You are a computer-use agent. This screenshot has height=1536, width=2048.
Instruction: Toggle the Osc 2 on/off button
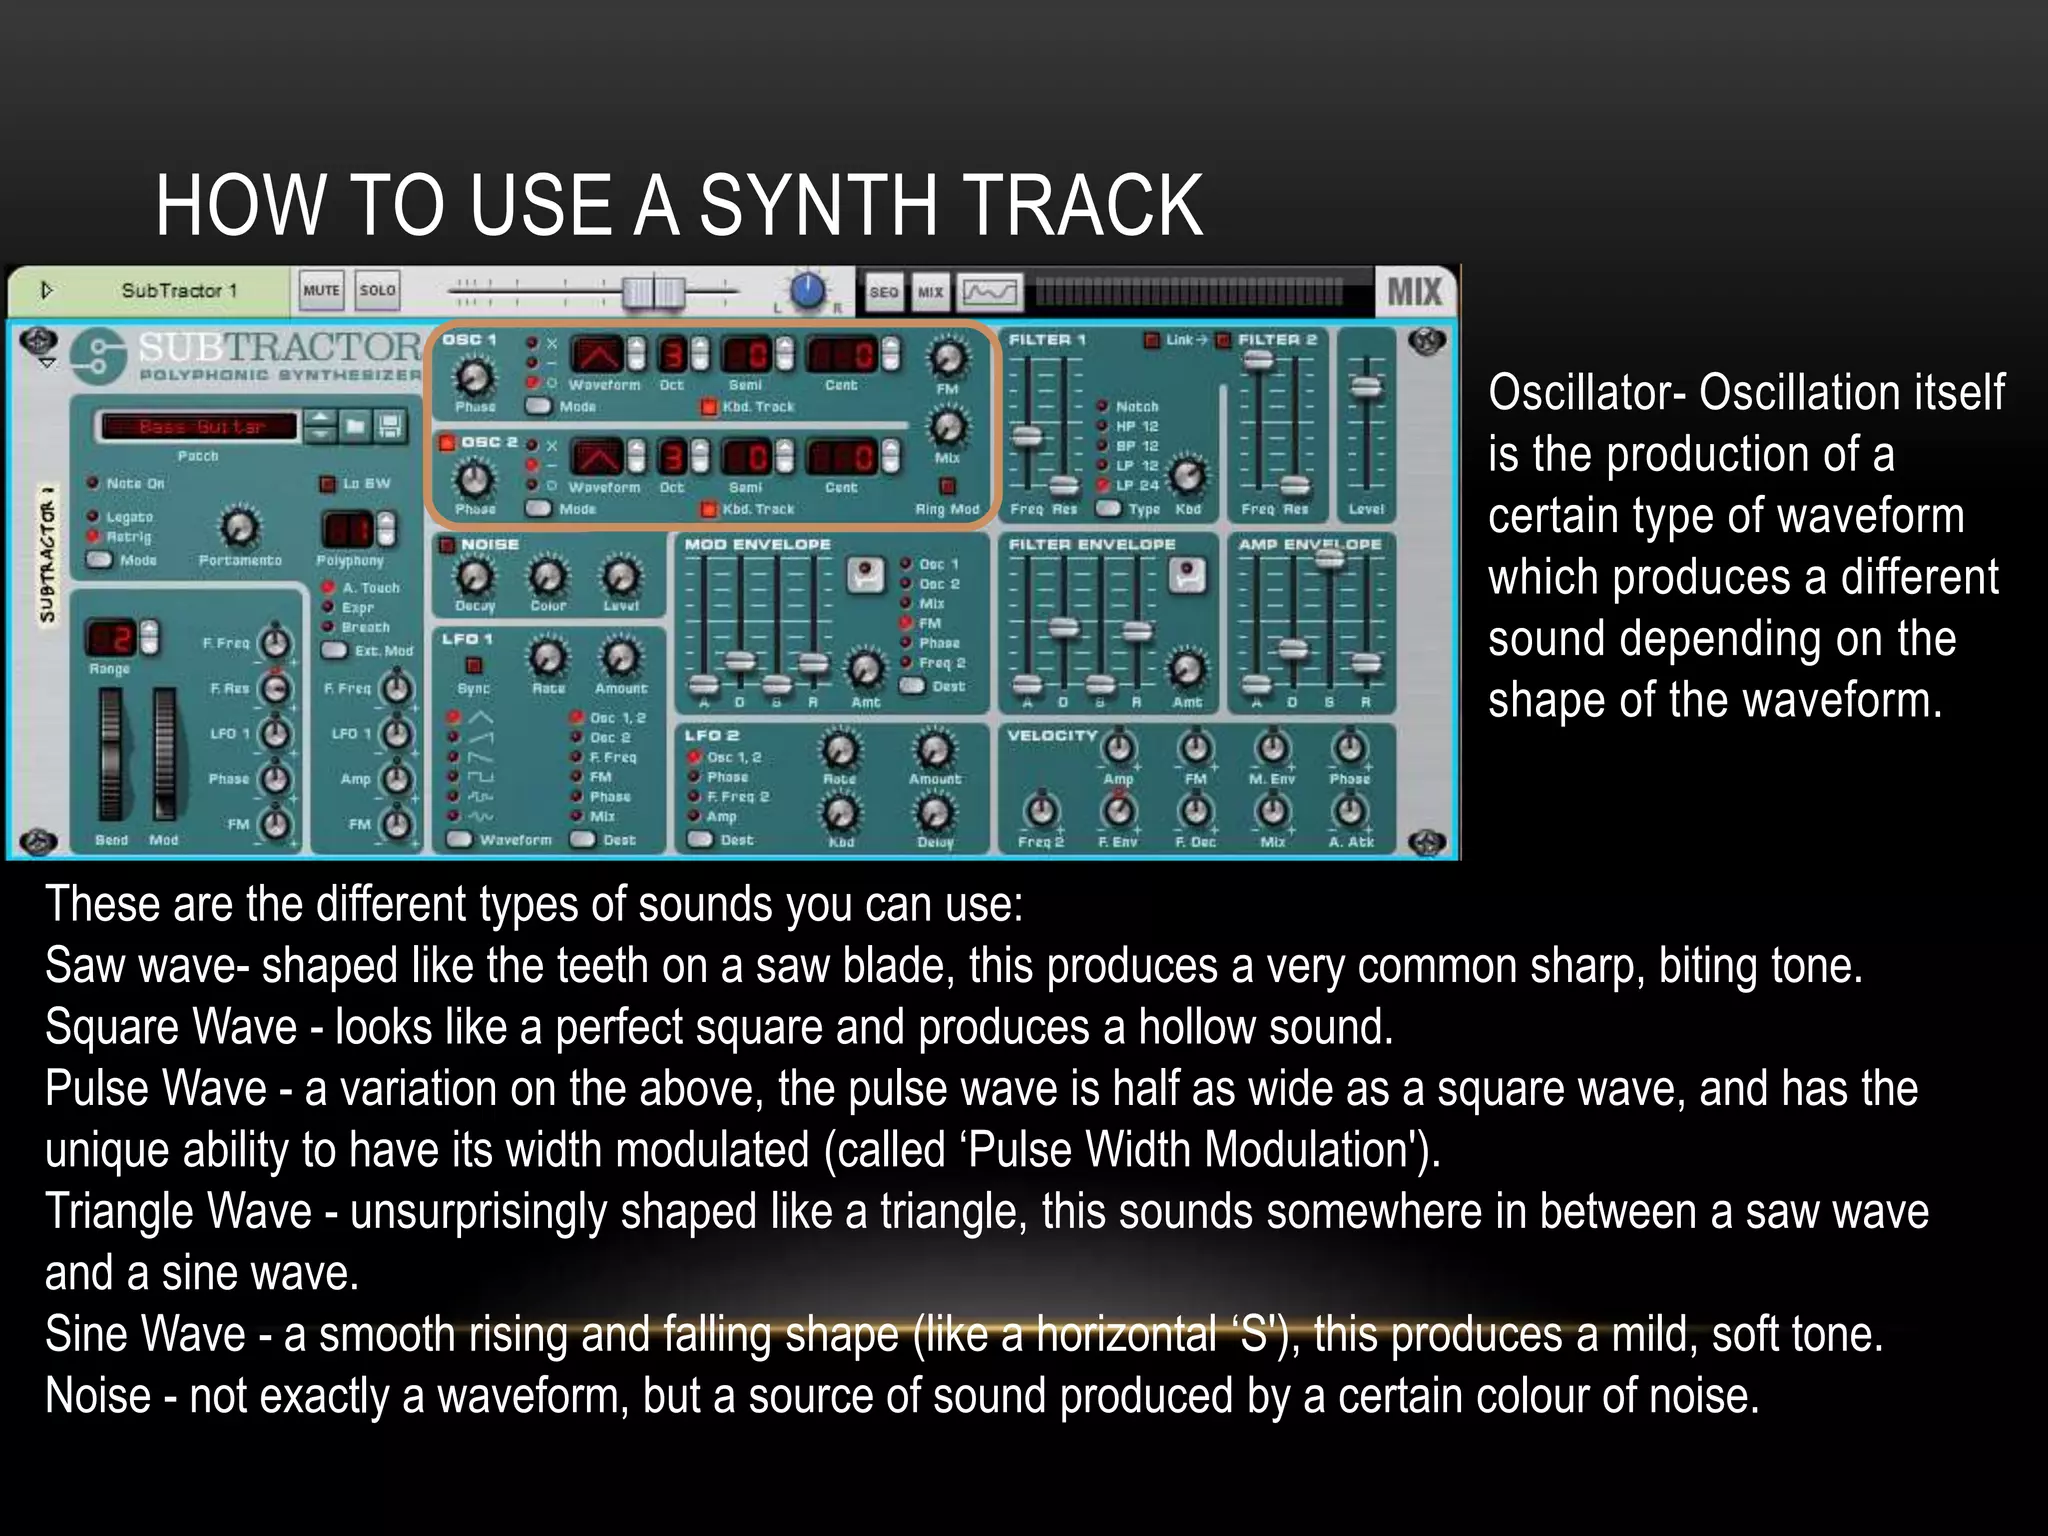[x=447, y=442]
